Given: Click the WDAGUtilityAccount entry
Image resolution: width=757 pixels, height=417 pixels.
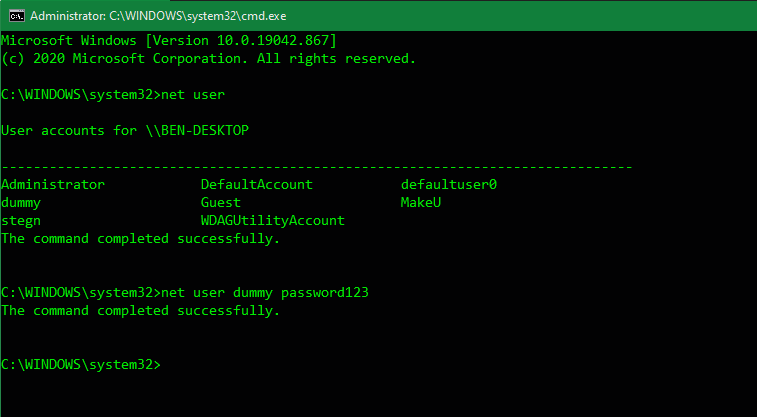Looking at the screenshot, I should (x=272, y=221).
